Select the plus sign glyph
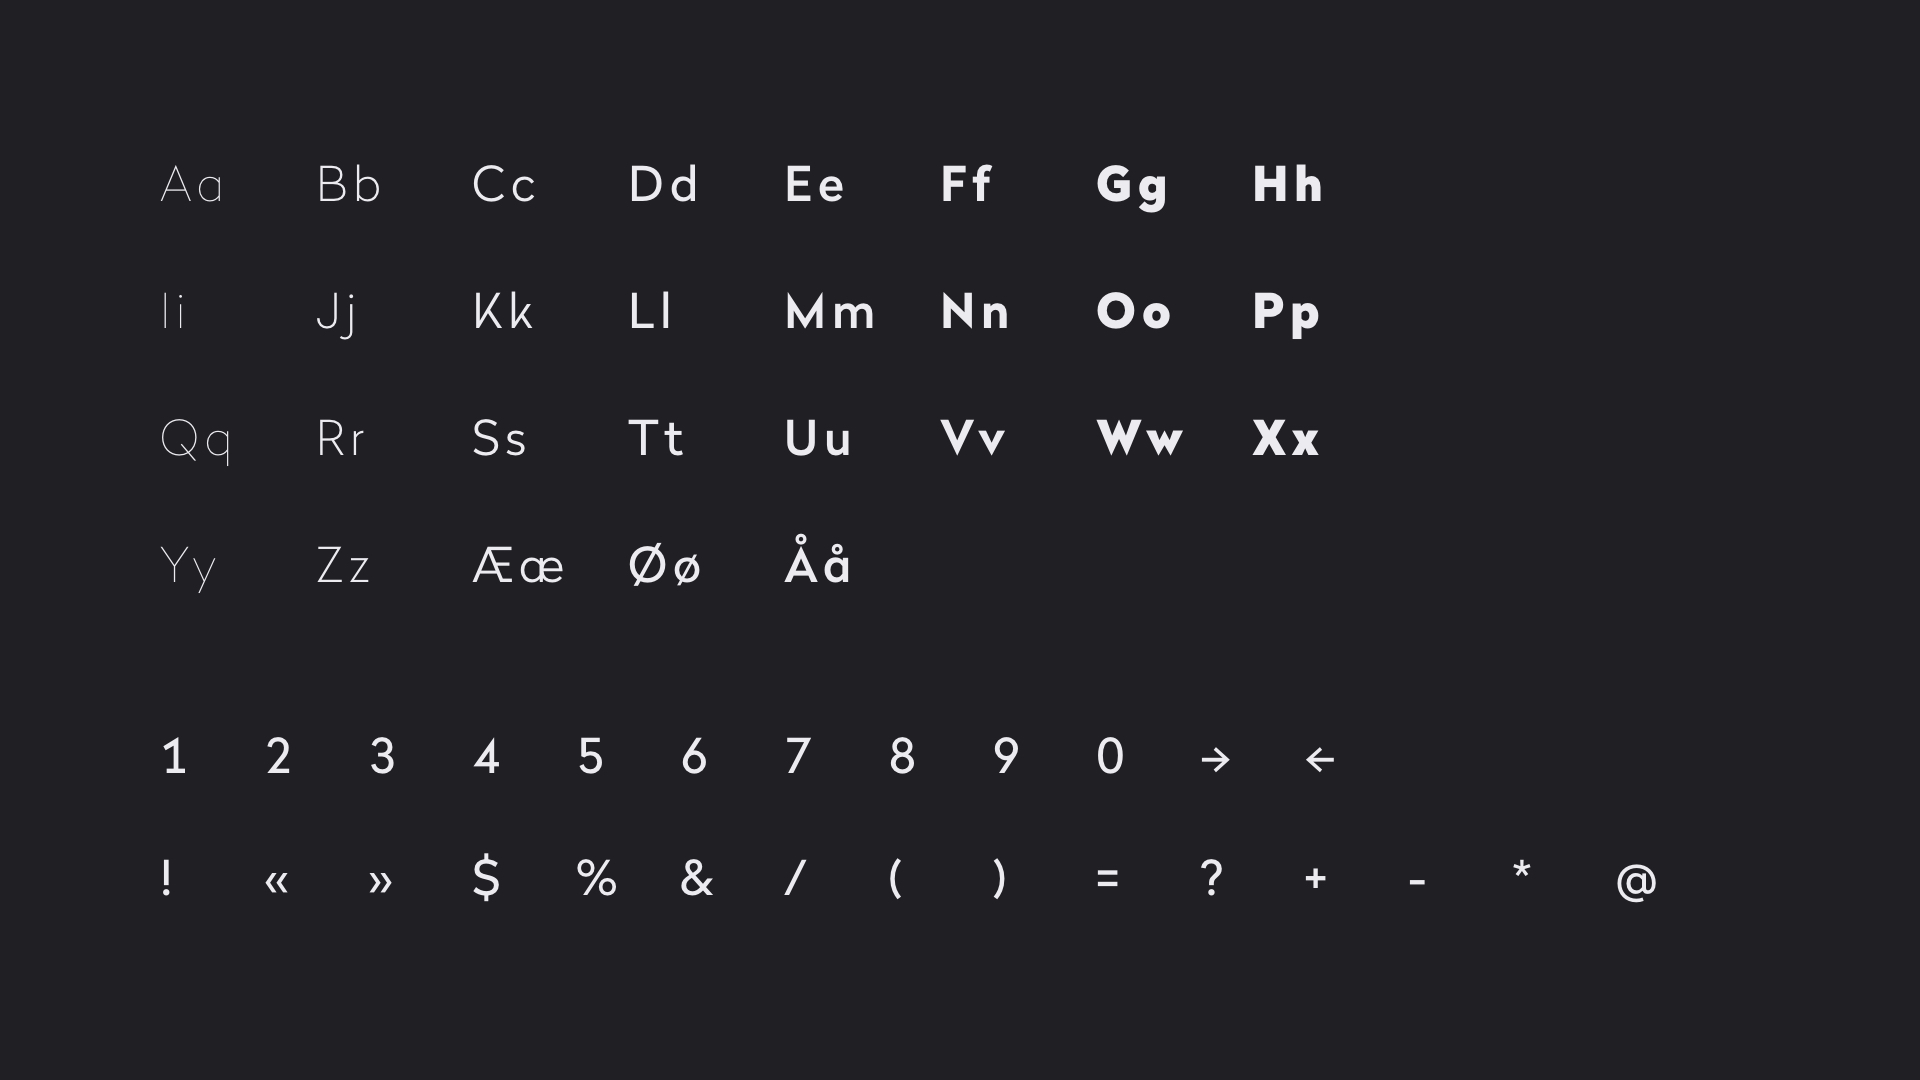This screenshot has height=1080, width=1920. pyautogui.click(x=1315, y=879)
